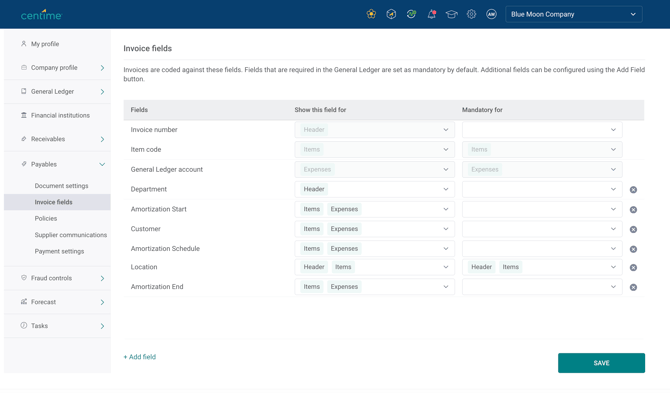
Task: Remove the Amortization Start field
Action: click(x=633, y=210)
